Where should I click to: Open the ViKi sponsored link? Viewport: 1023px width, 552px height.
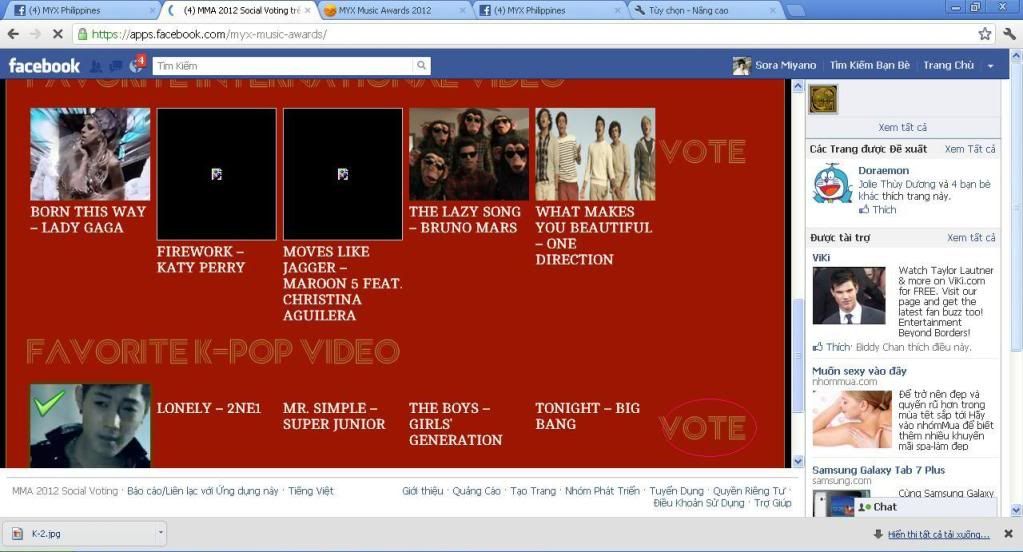(x=821, y=258)
